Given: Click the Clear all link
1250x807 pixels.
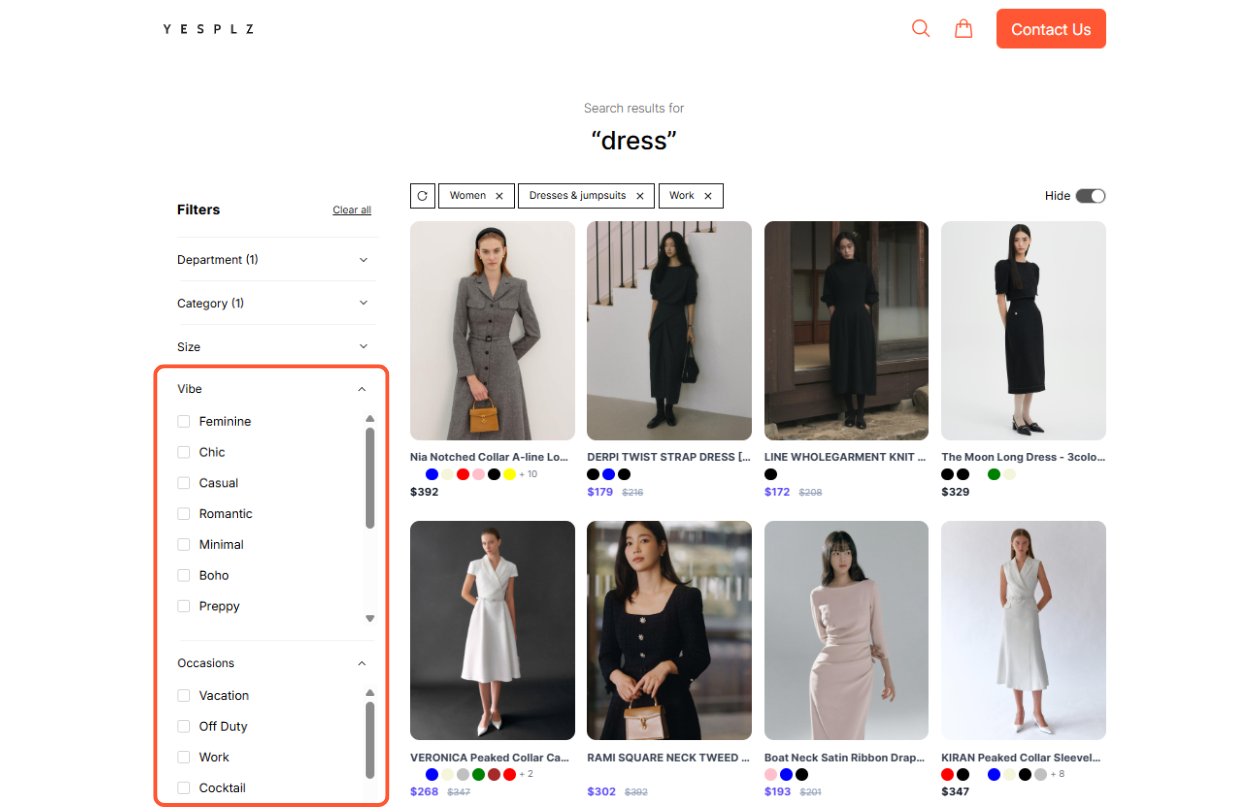Looking at the screenshot, I should pyautogui.click(x=351, y=209).
